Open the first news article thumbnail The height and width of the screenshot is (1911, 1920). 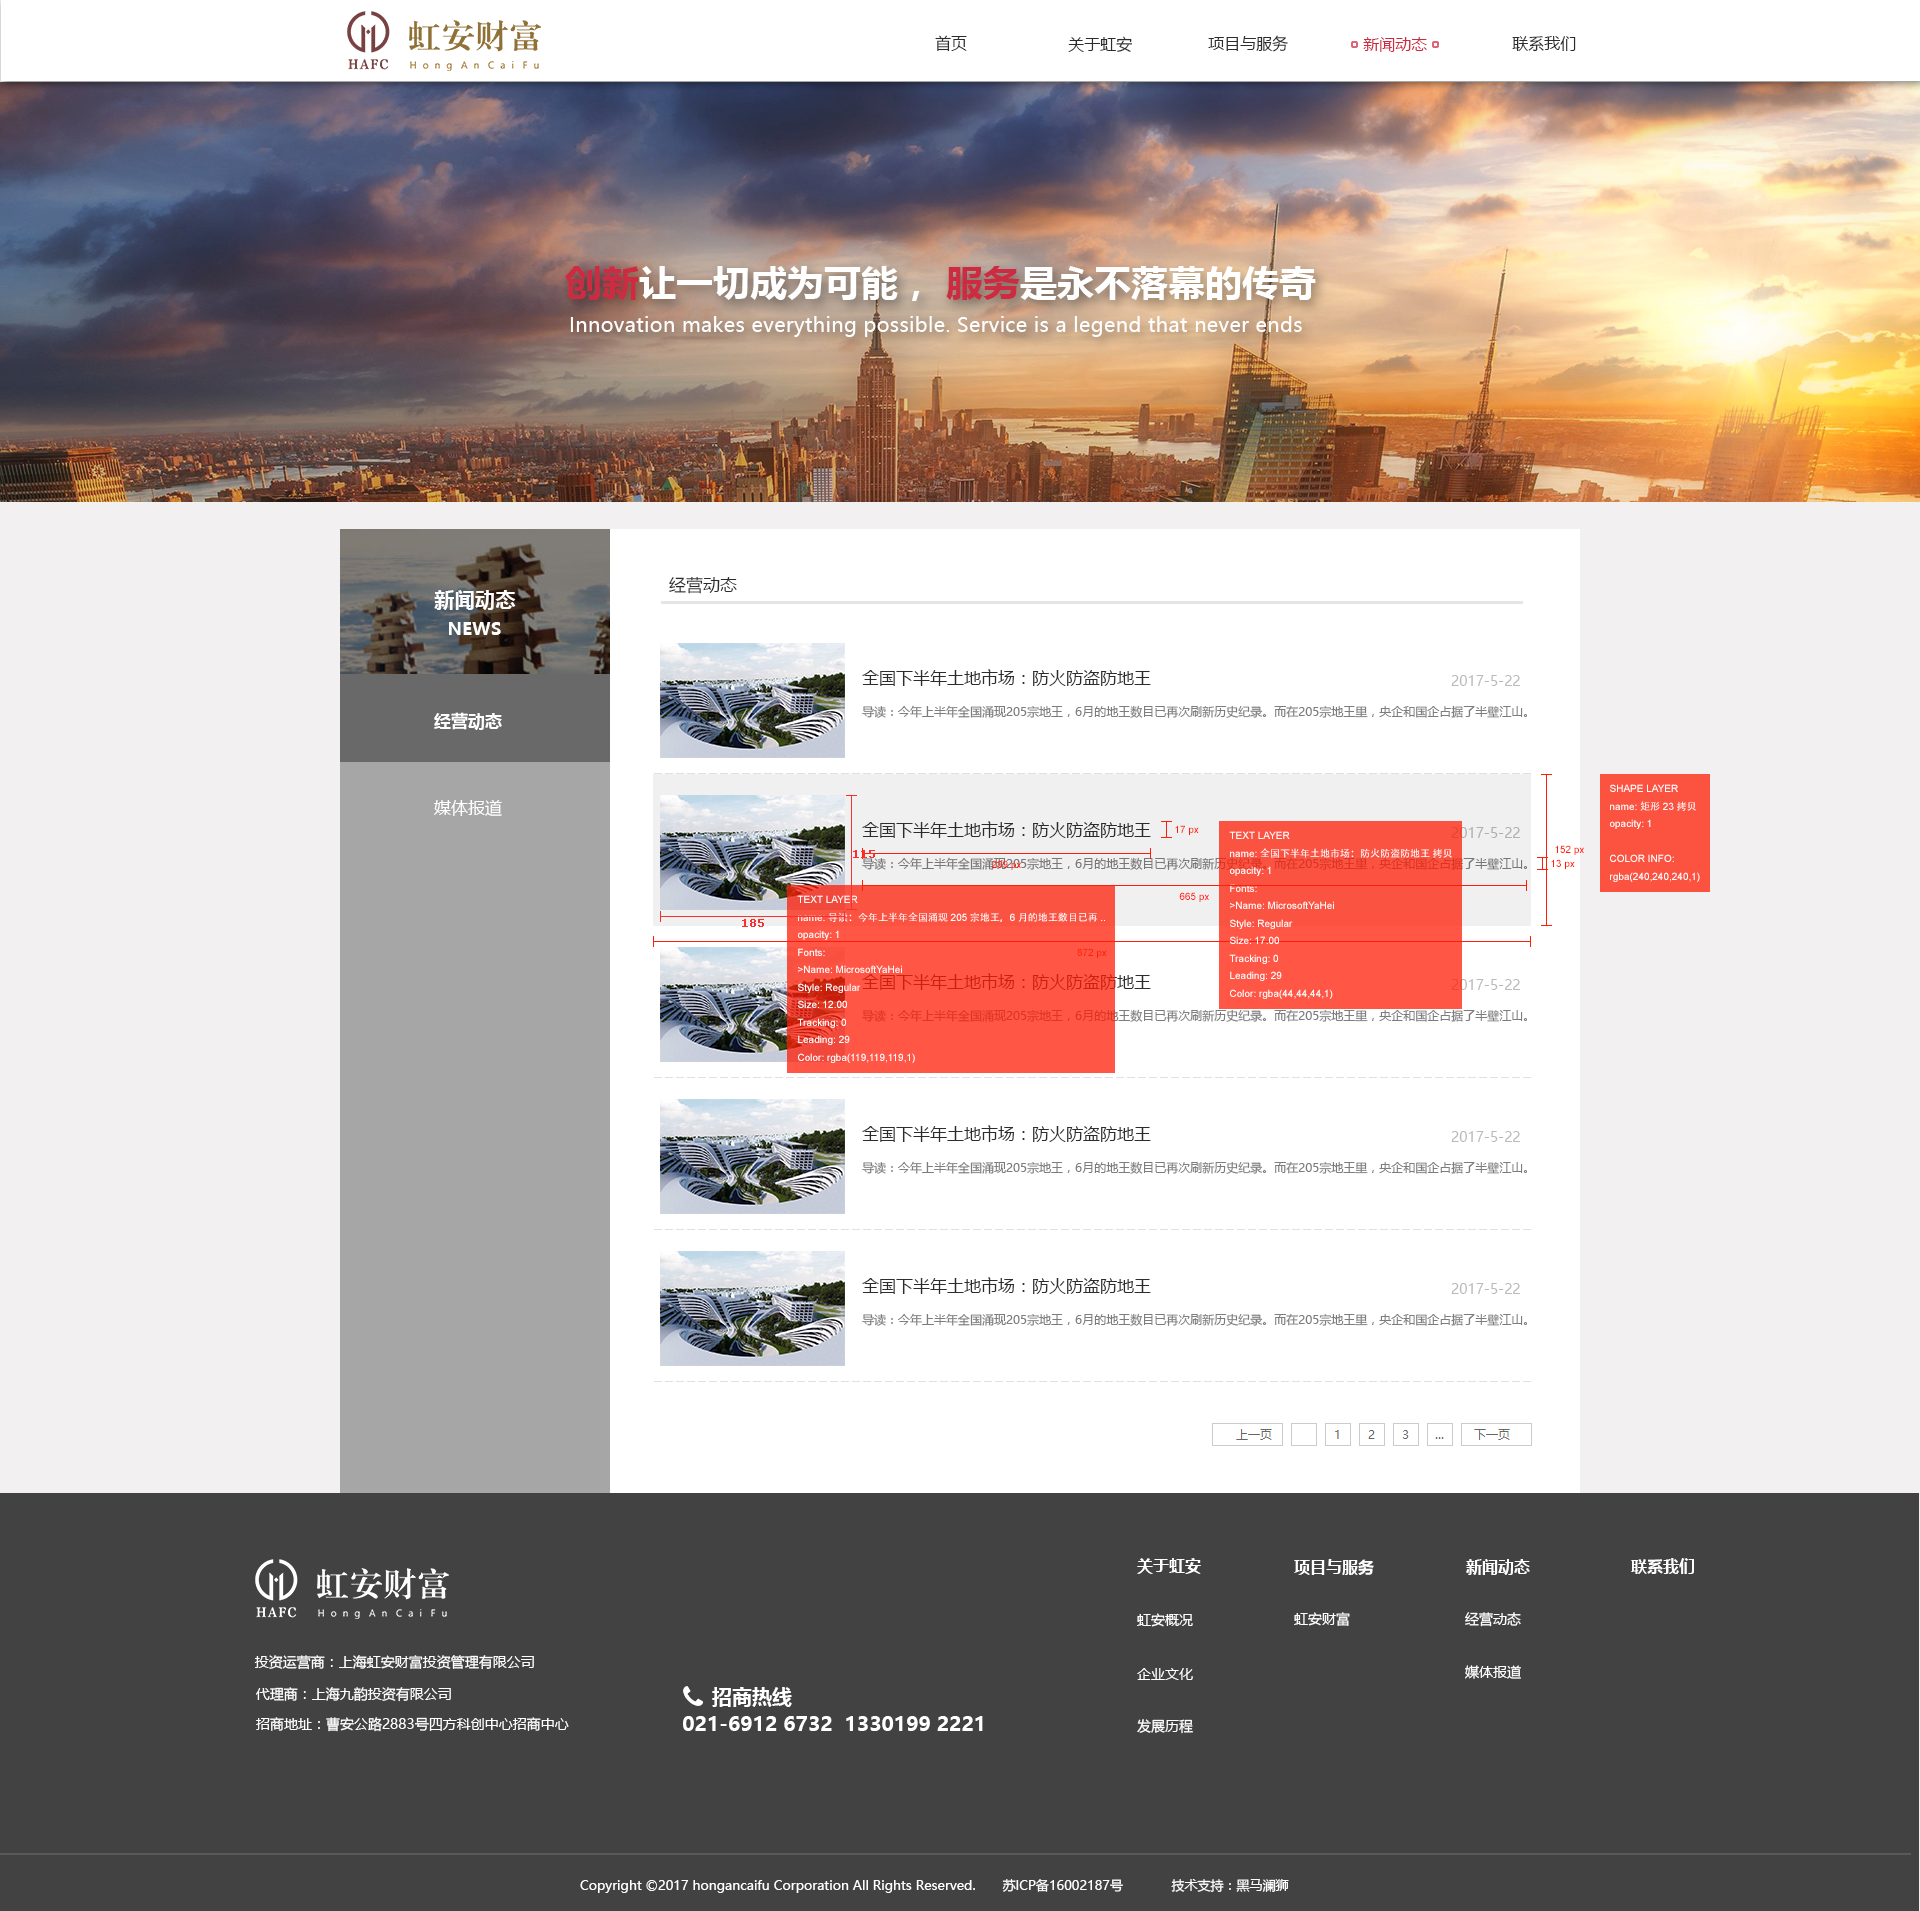(752, 700)
